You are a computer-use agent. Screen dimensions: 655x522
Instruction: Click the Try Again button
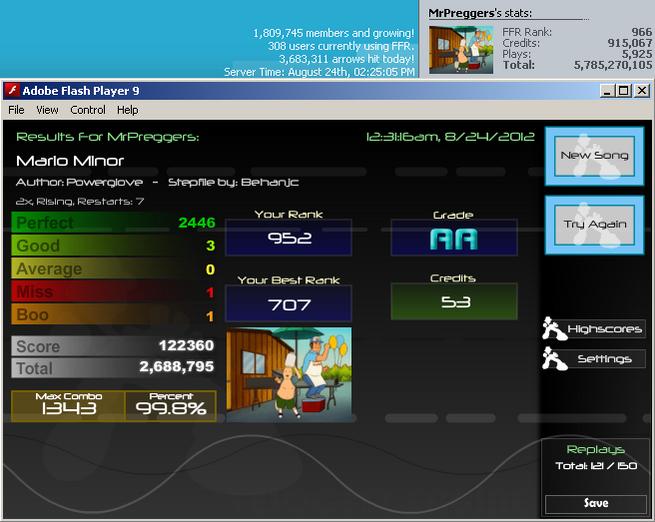click(x=594, y=225)
